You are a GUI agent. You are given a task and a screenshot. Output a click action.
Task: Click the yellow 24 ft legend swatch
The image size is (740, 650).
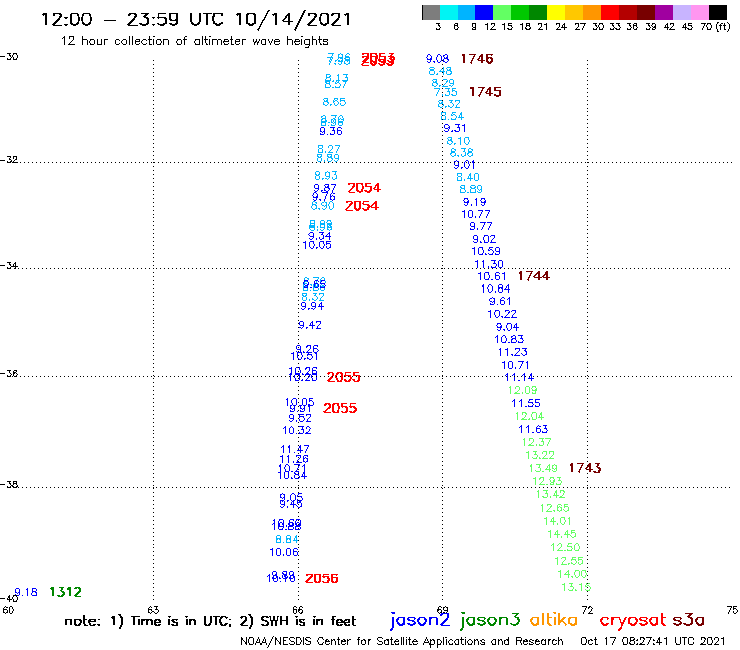[x=556, y=12]
